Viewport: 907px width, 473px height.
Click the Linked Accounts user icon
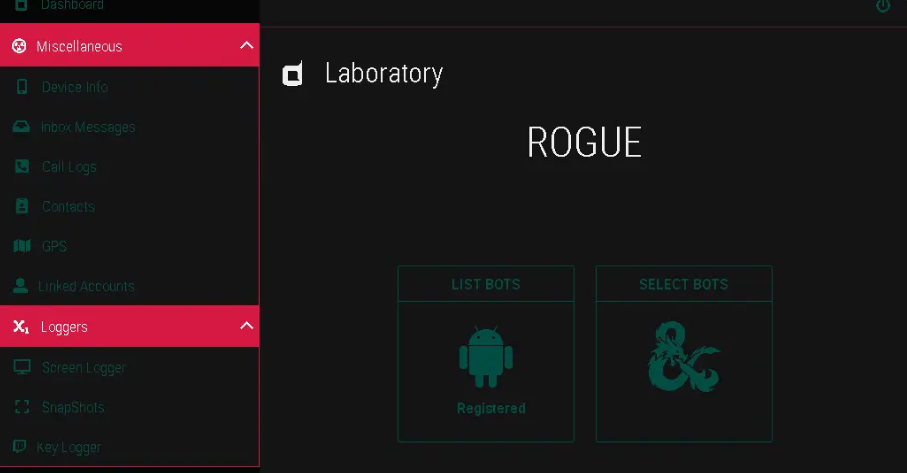click(x=20, y=286)
